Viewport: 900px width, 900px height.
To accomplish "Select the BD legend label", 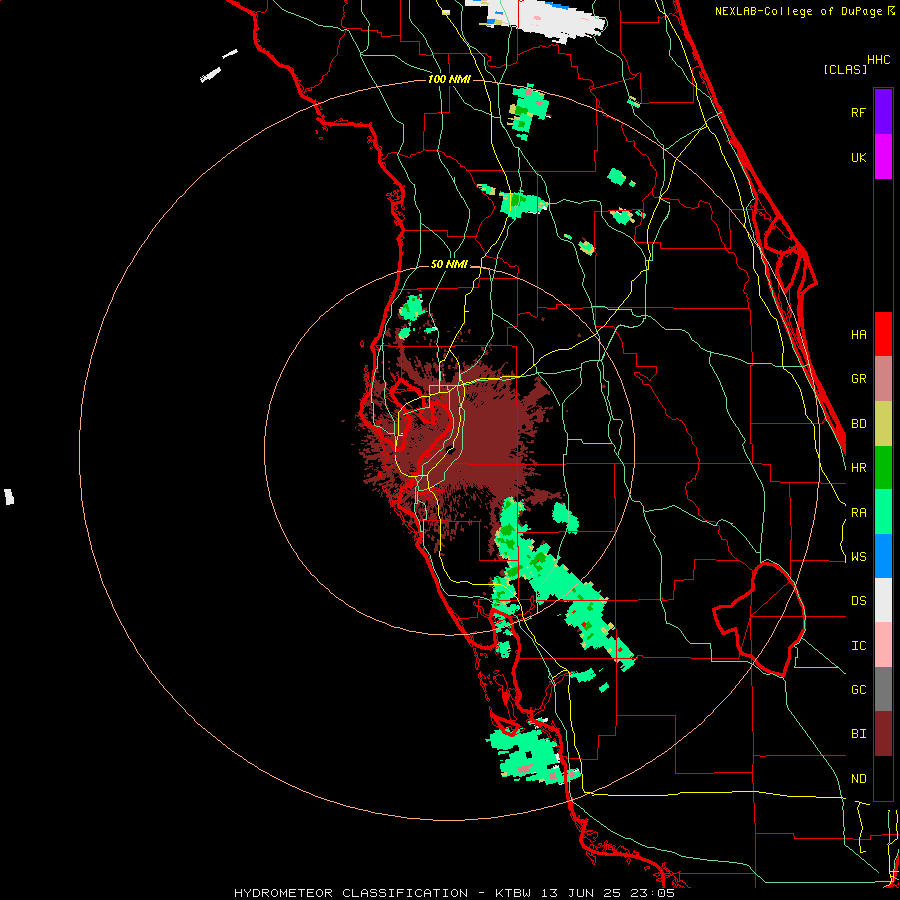I will tap(858, 424).
